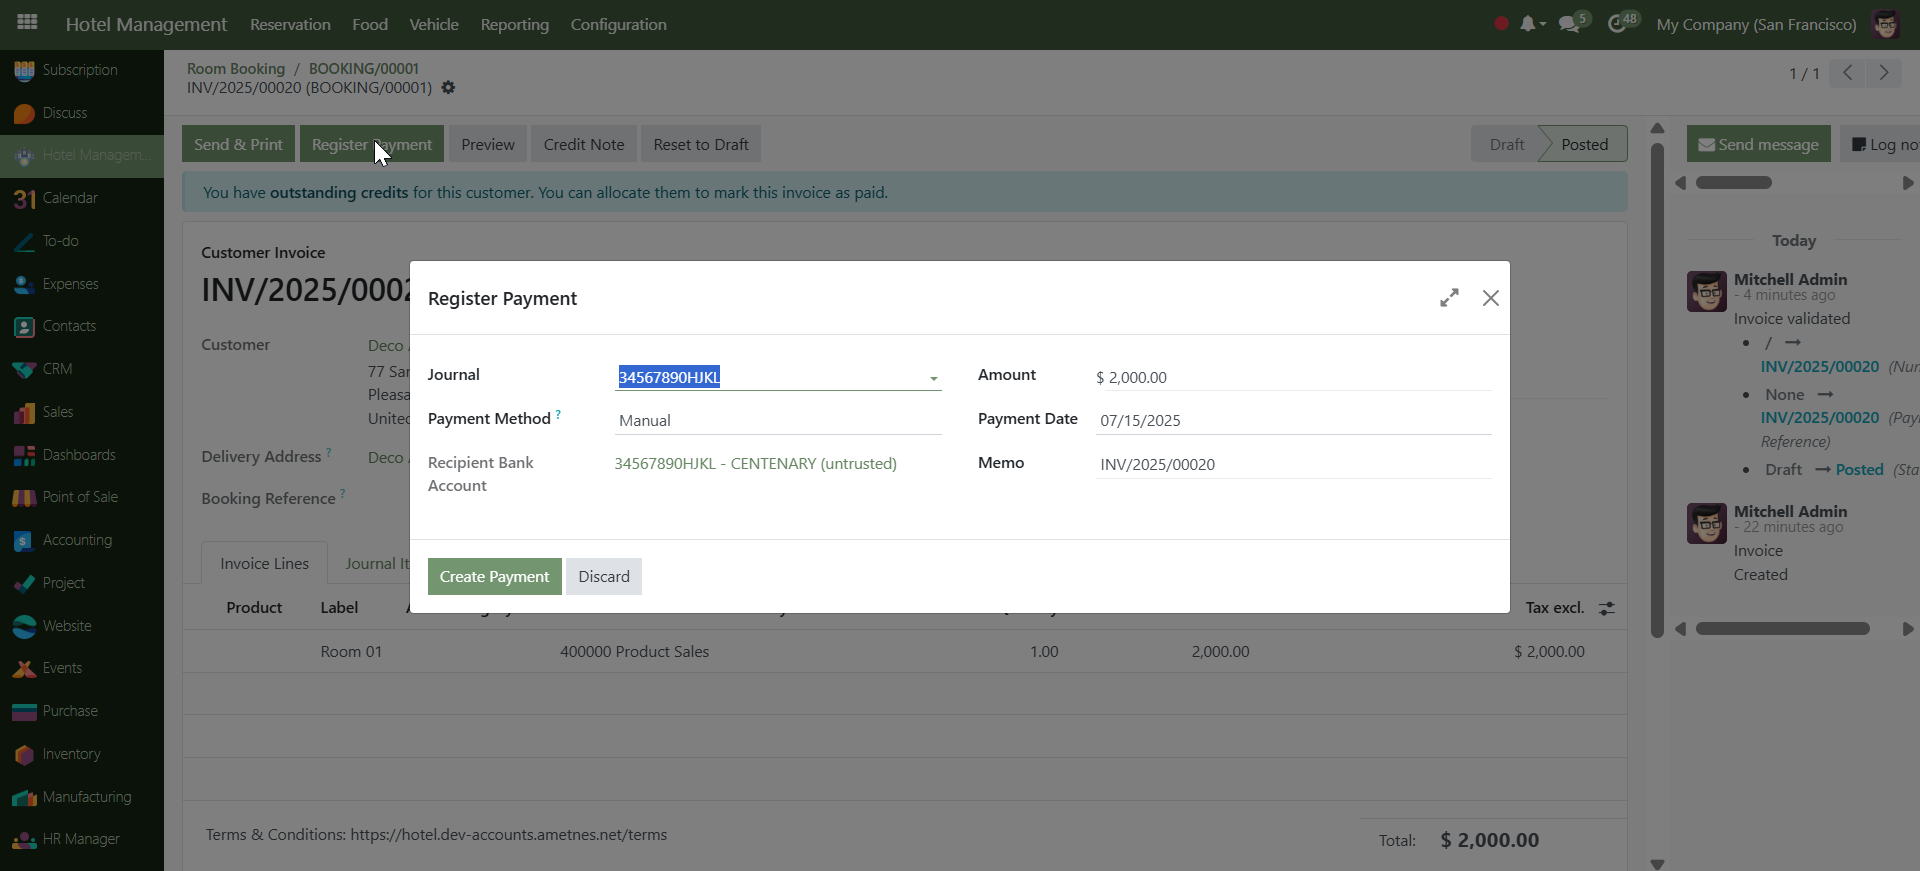
Task: Expand the Register Payment dialog to fullscreen
Action: click(x=1449, y=298)
